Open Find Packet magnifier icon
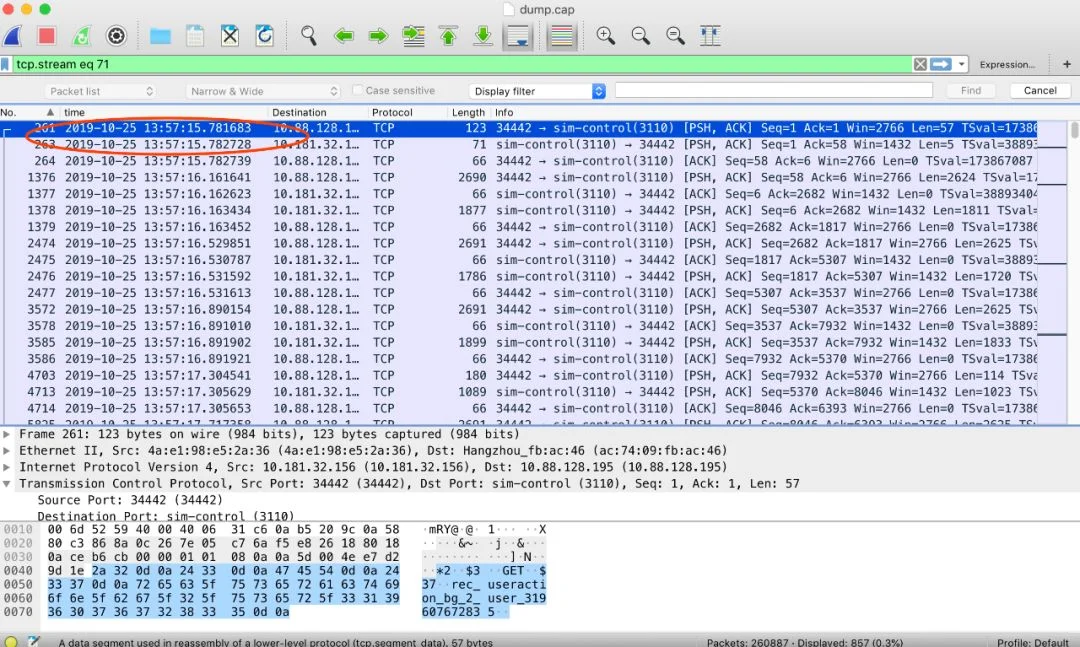The image size is (1080, 647). coord(309,36)
